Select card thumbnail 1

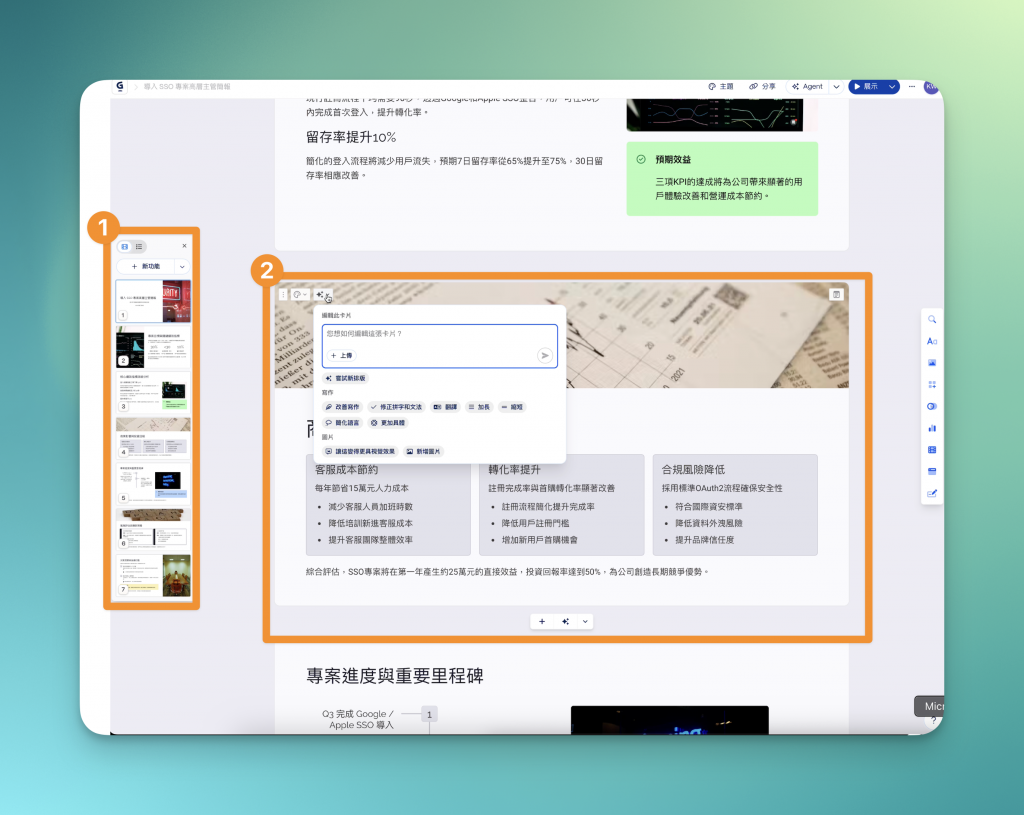(x=153, y=301)
